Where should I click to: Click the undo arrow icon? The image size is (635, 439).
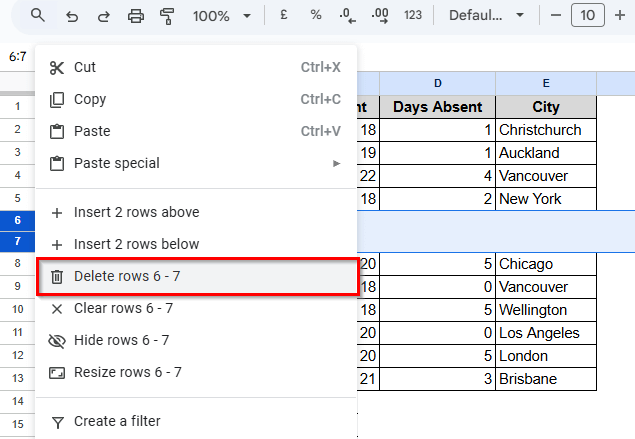tap(71, 16)
